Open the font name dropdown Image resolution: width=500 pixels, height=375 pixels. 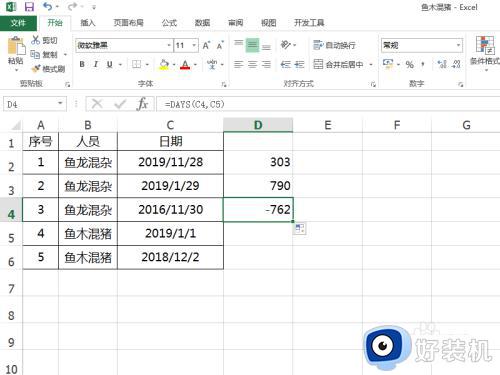tap(169, 45)
